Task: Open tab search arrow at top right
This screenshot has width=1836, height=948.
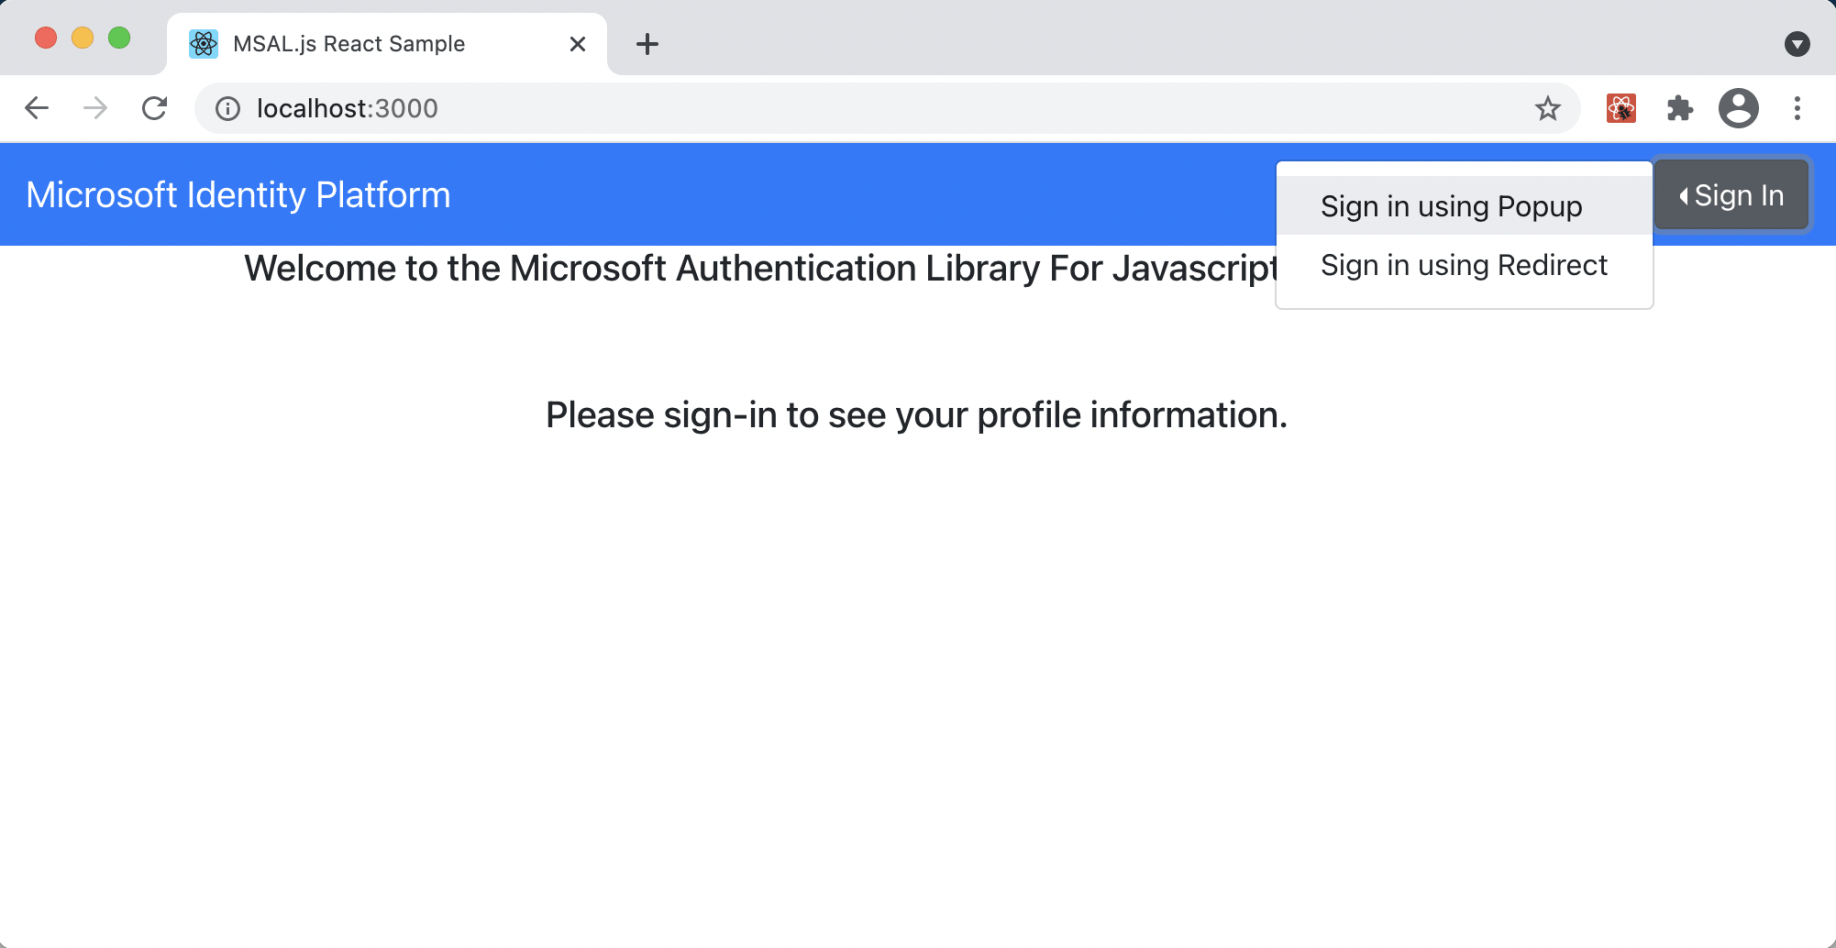Action: click(1796, 44)
